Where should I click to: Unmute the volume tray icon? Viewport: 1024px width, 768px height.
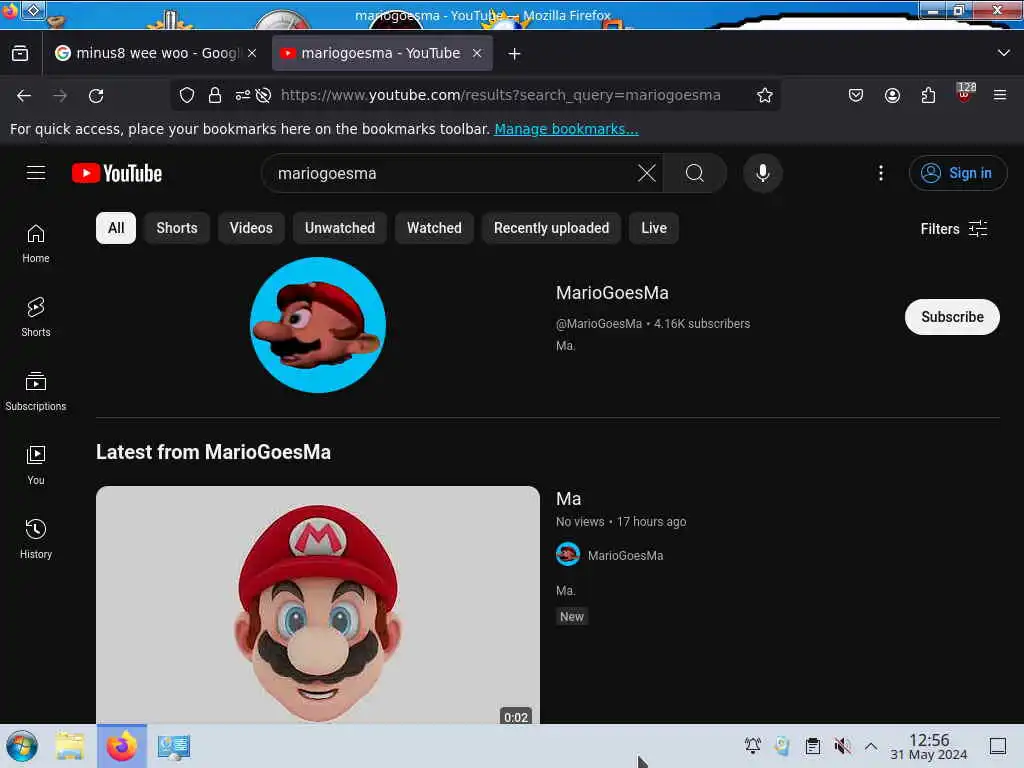[842, 746]
